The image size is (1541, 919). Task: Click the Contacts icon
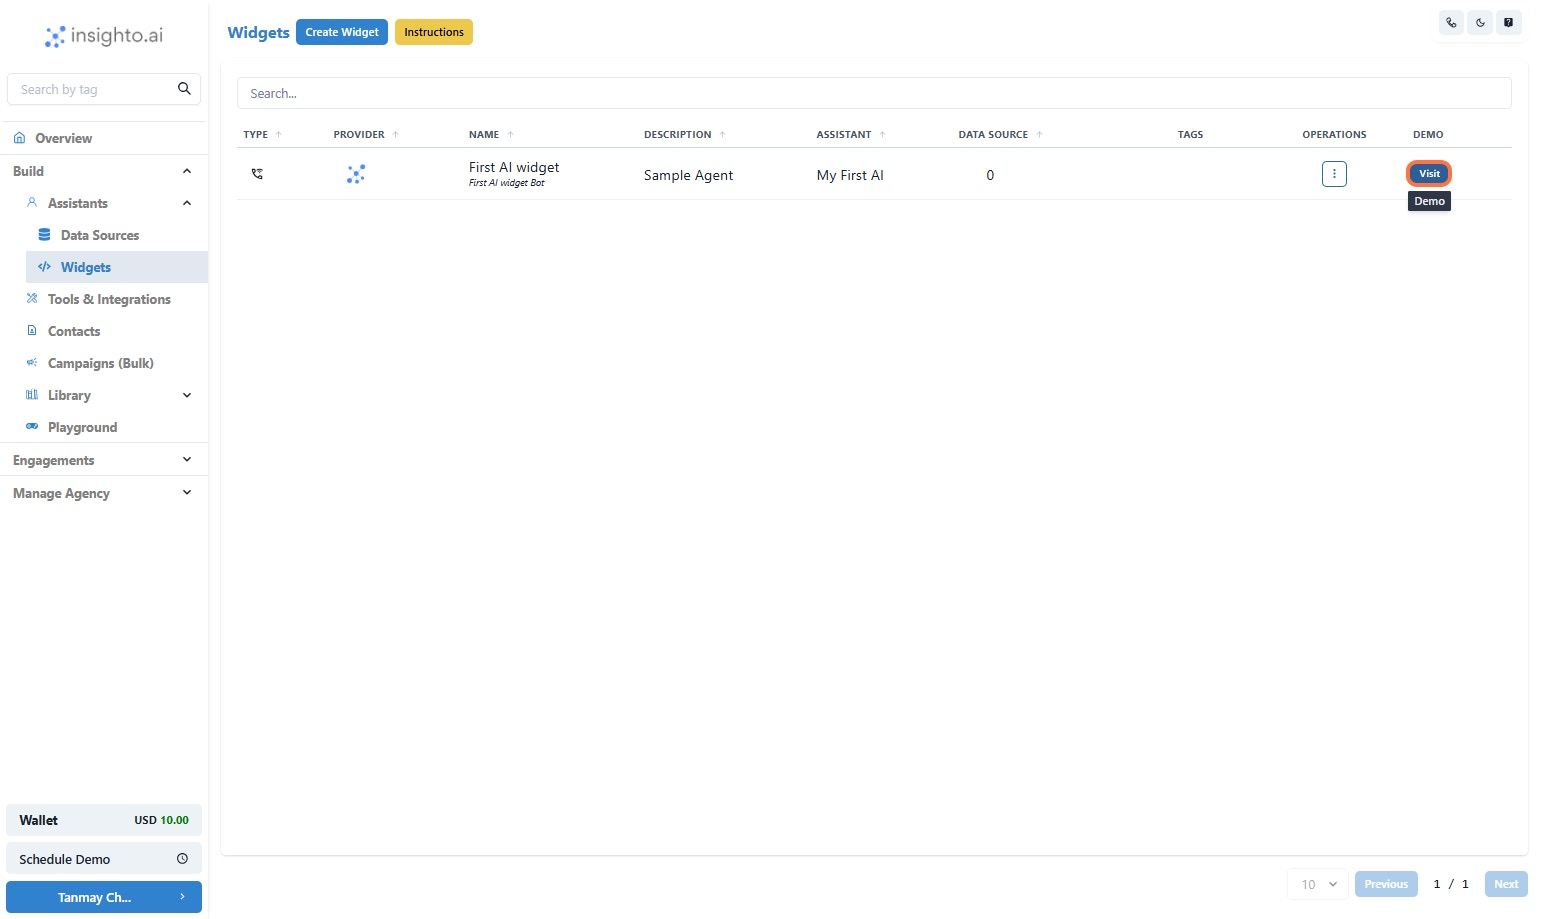[x=32, y=331]
